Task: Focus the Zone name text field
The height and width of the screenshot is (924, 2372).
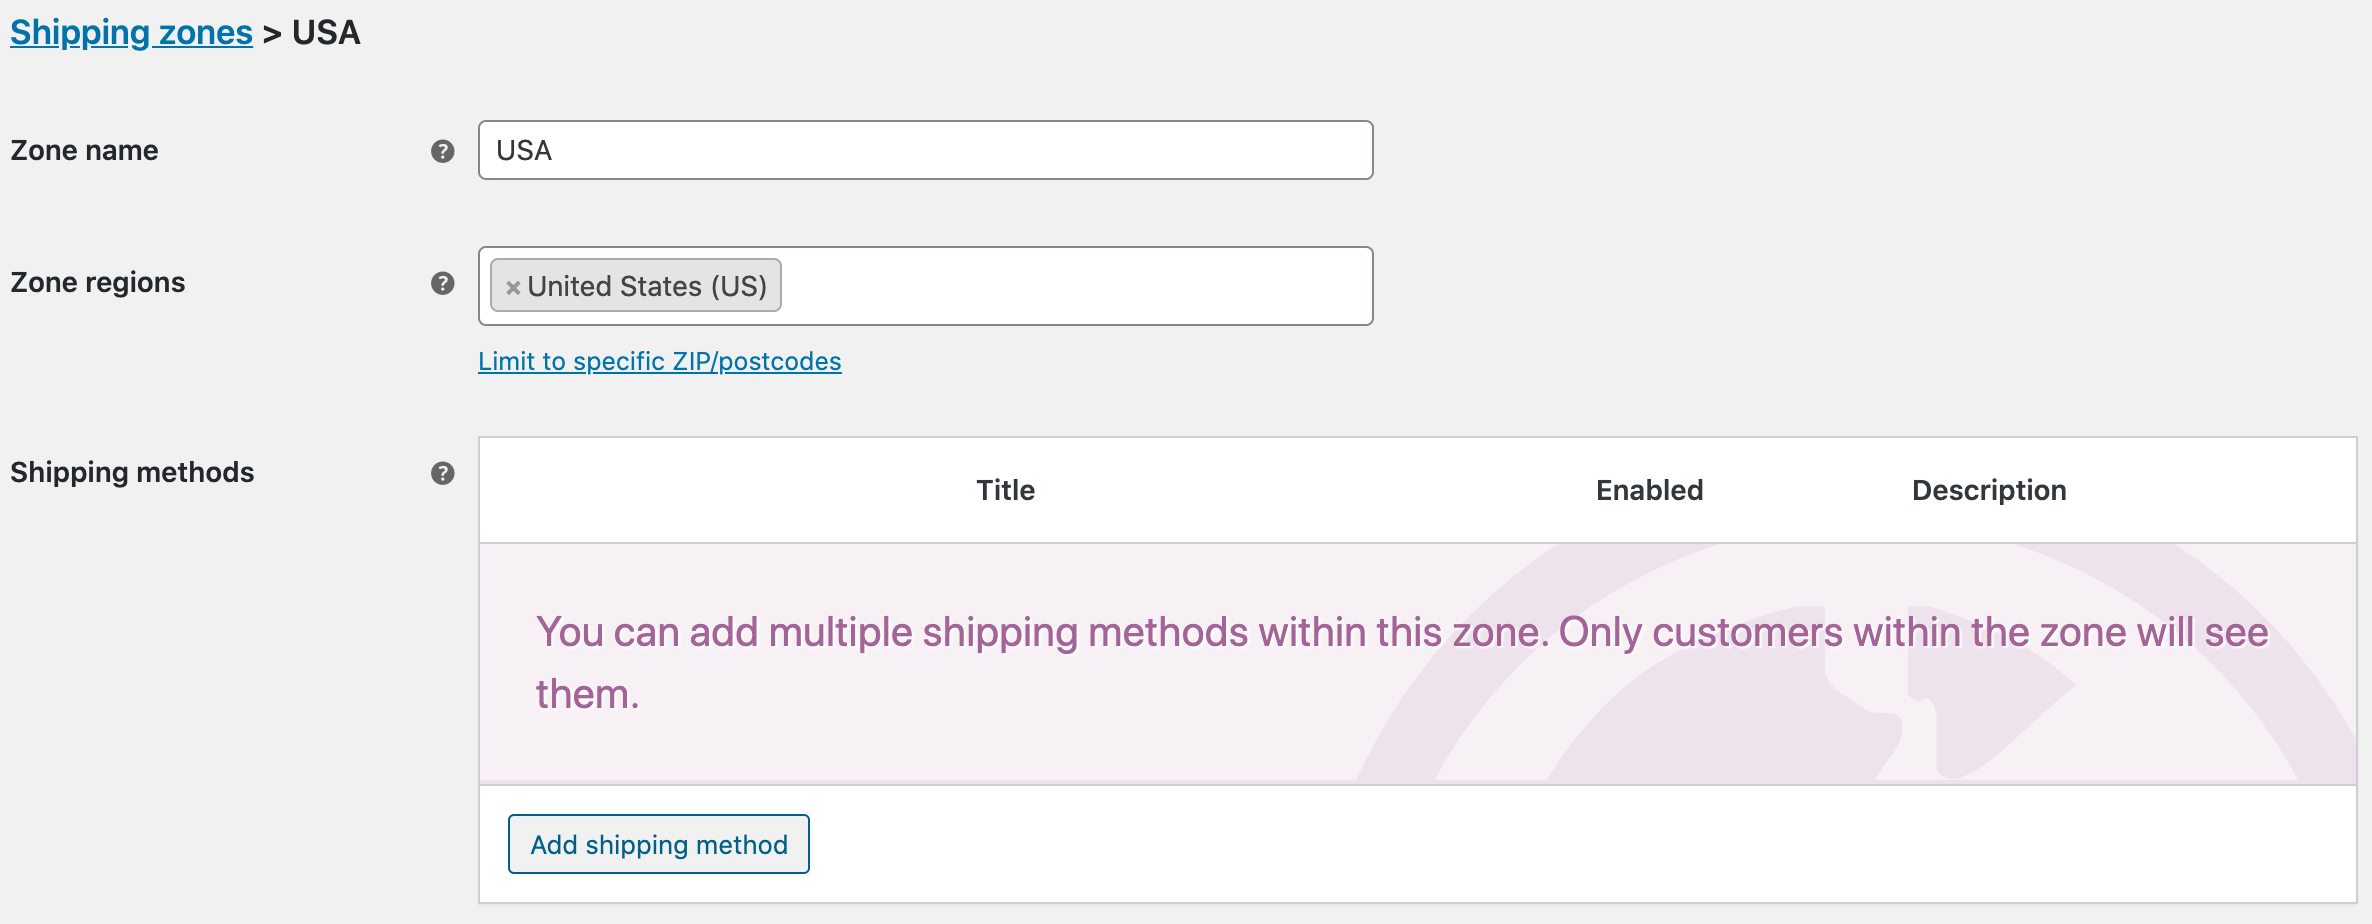Action: pyautogui.click(x=926, y=150)
